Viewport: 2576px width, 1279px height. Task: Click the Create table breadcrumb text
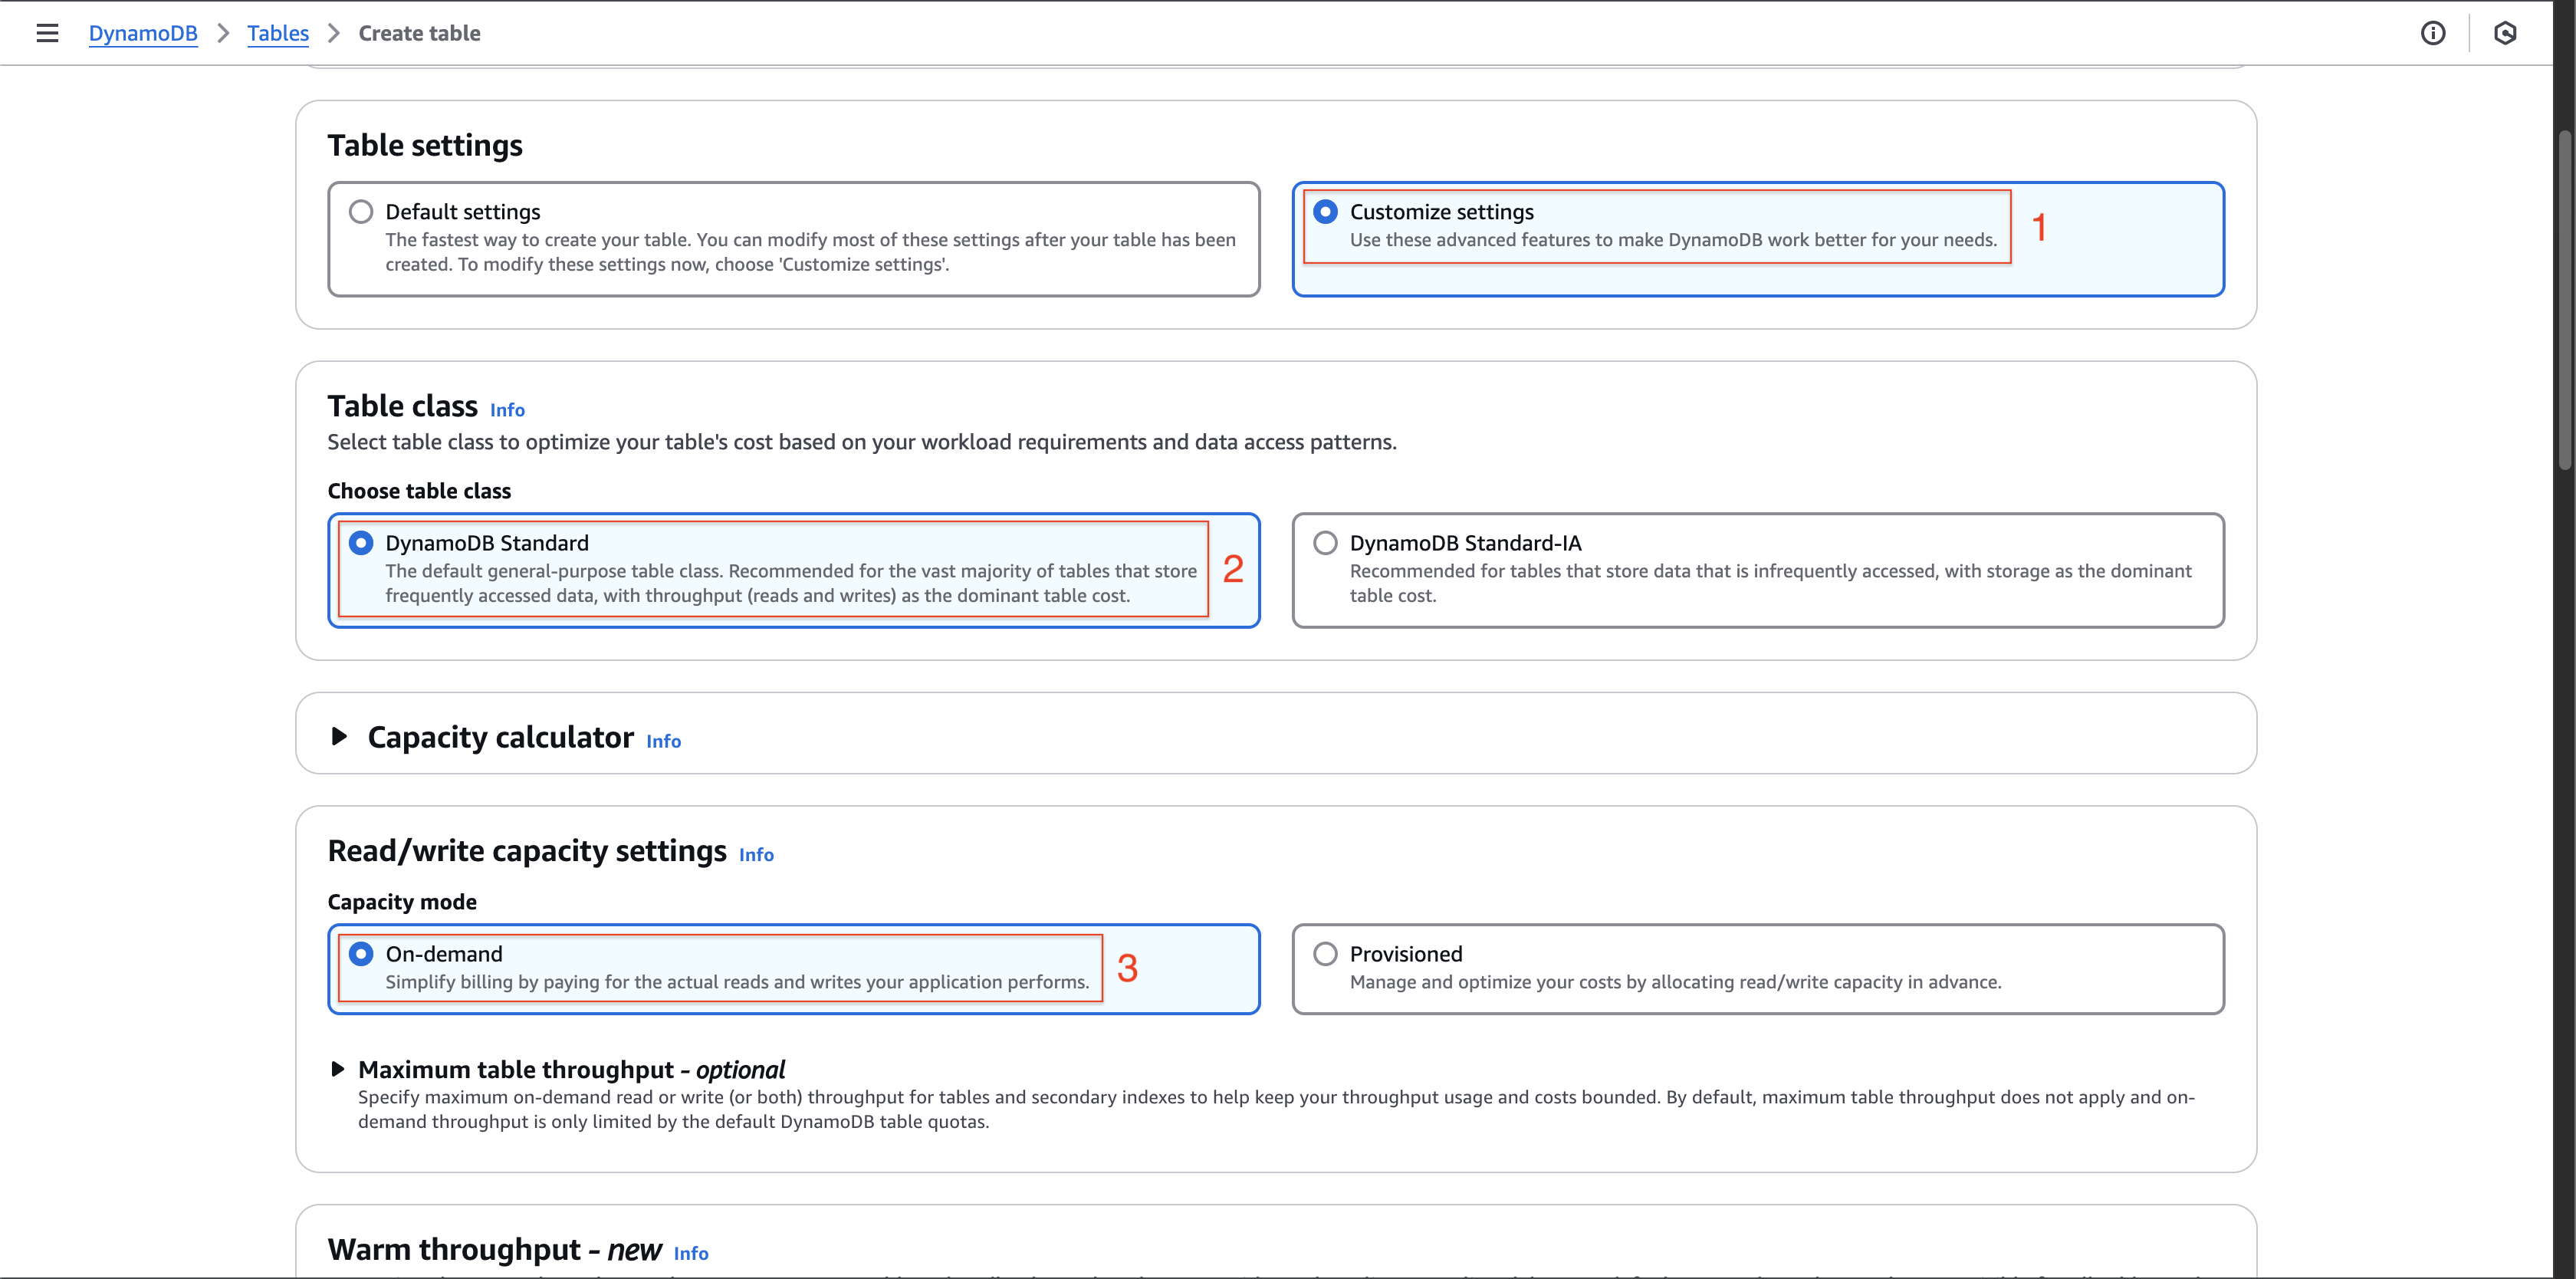[420, 33]
